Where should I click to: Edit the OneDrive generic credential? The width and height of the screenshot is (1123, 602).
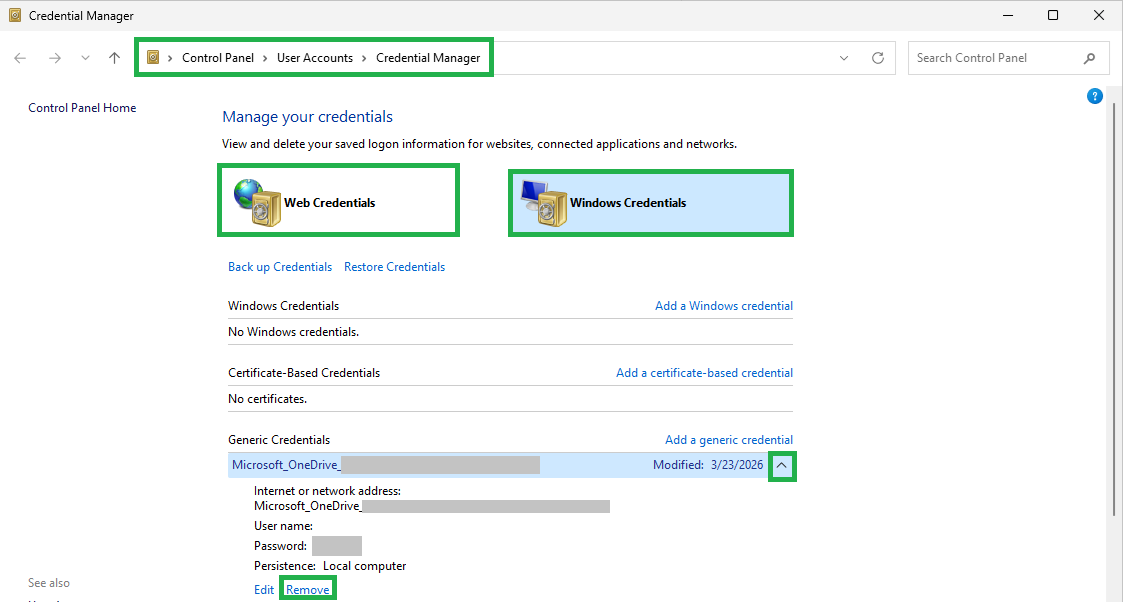264,589
